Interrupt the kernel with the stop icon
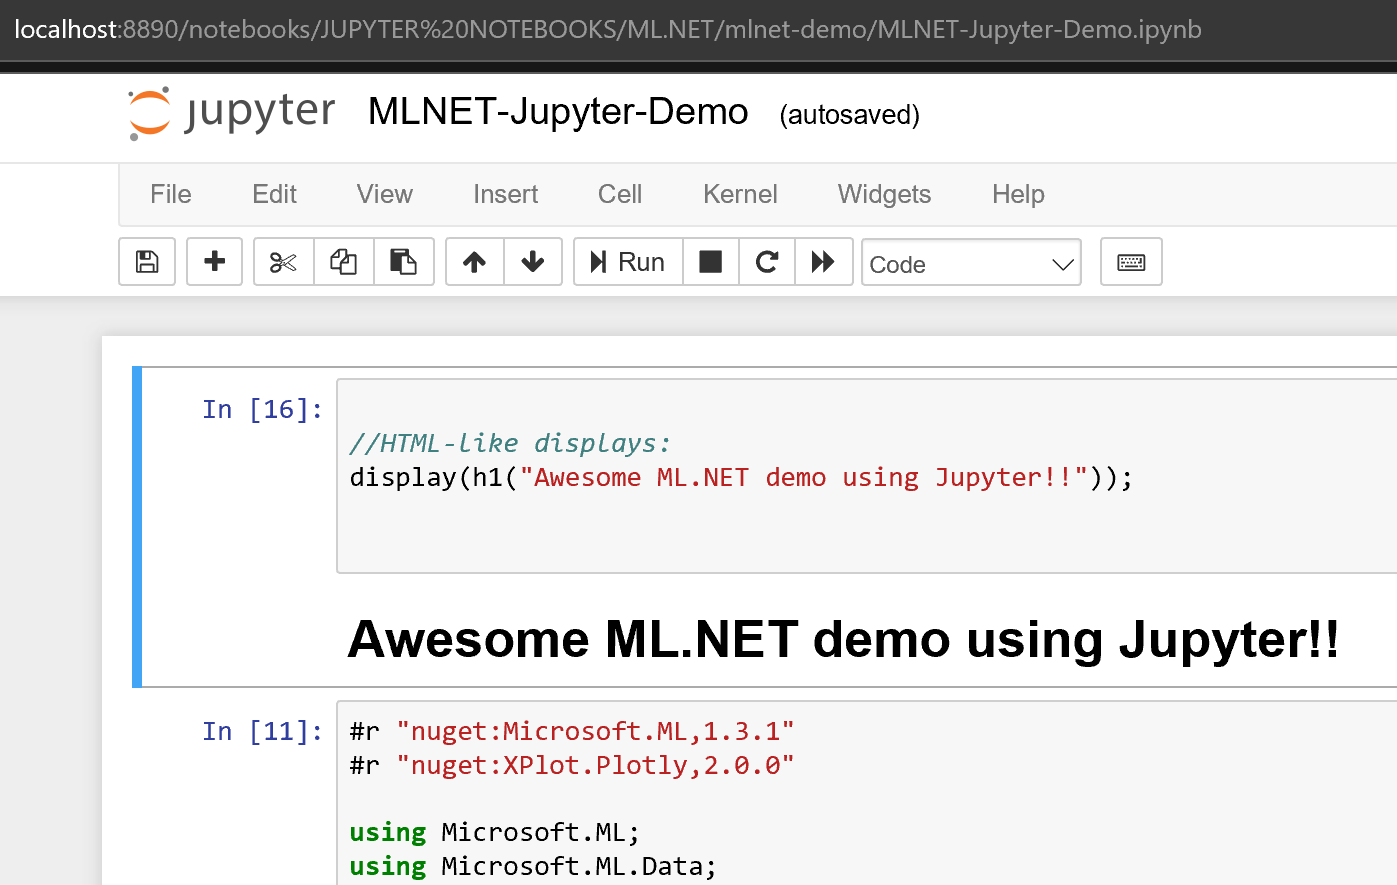The image size is (1397, 885). point(711,262)
